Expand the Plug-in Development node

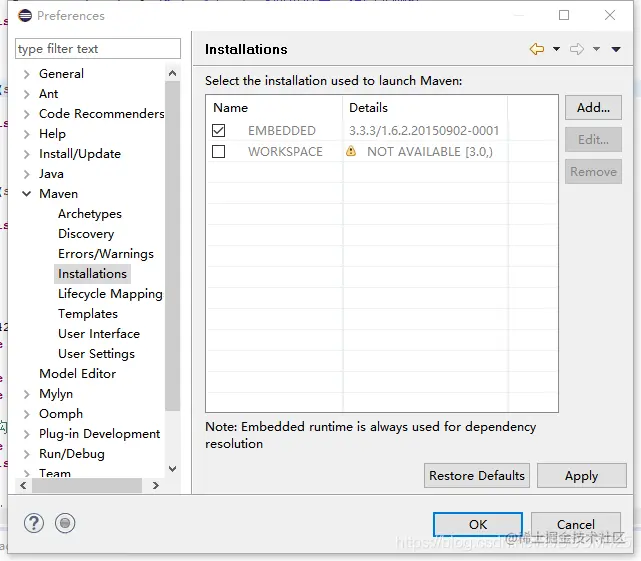click(x=27, y=434)
